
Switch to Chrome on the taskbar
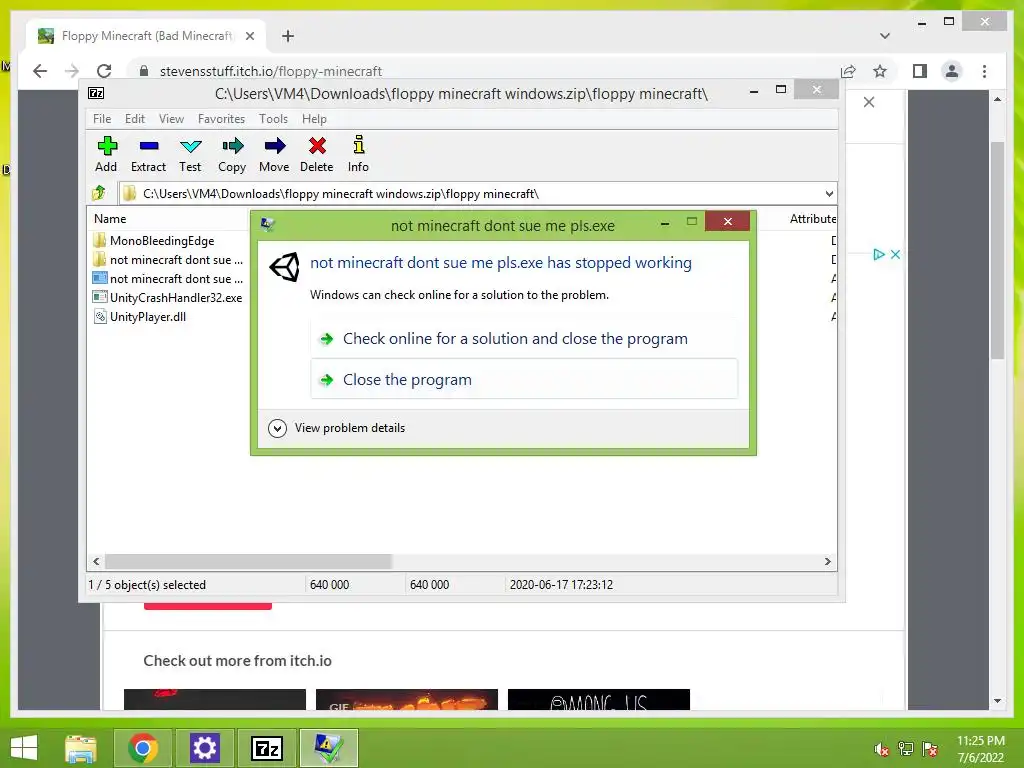(x=143, y=748)
